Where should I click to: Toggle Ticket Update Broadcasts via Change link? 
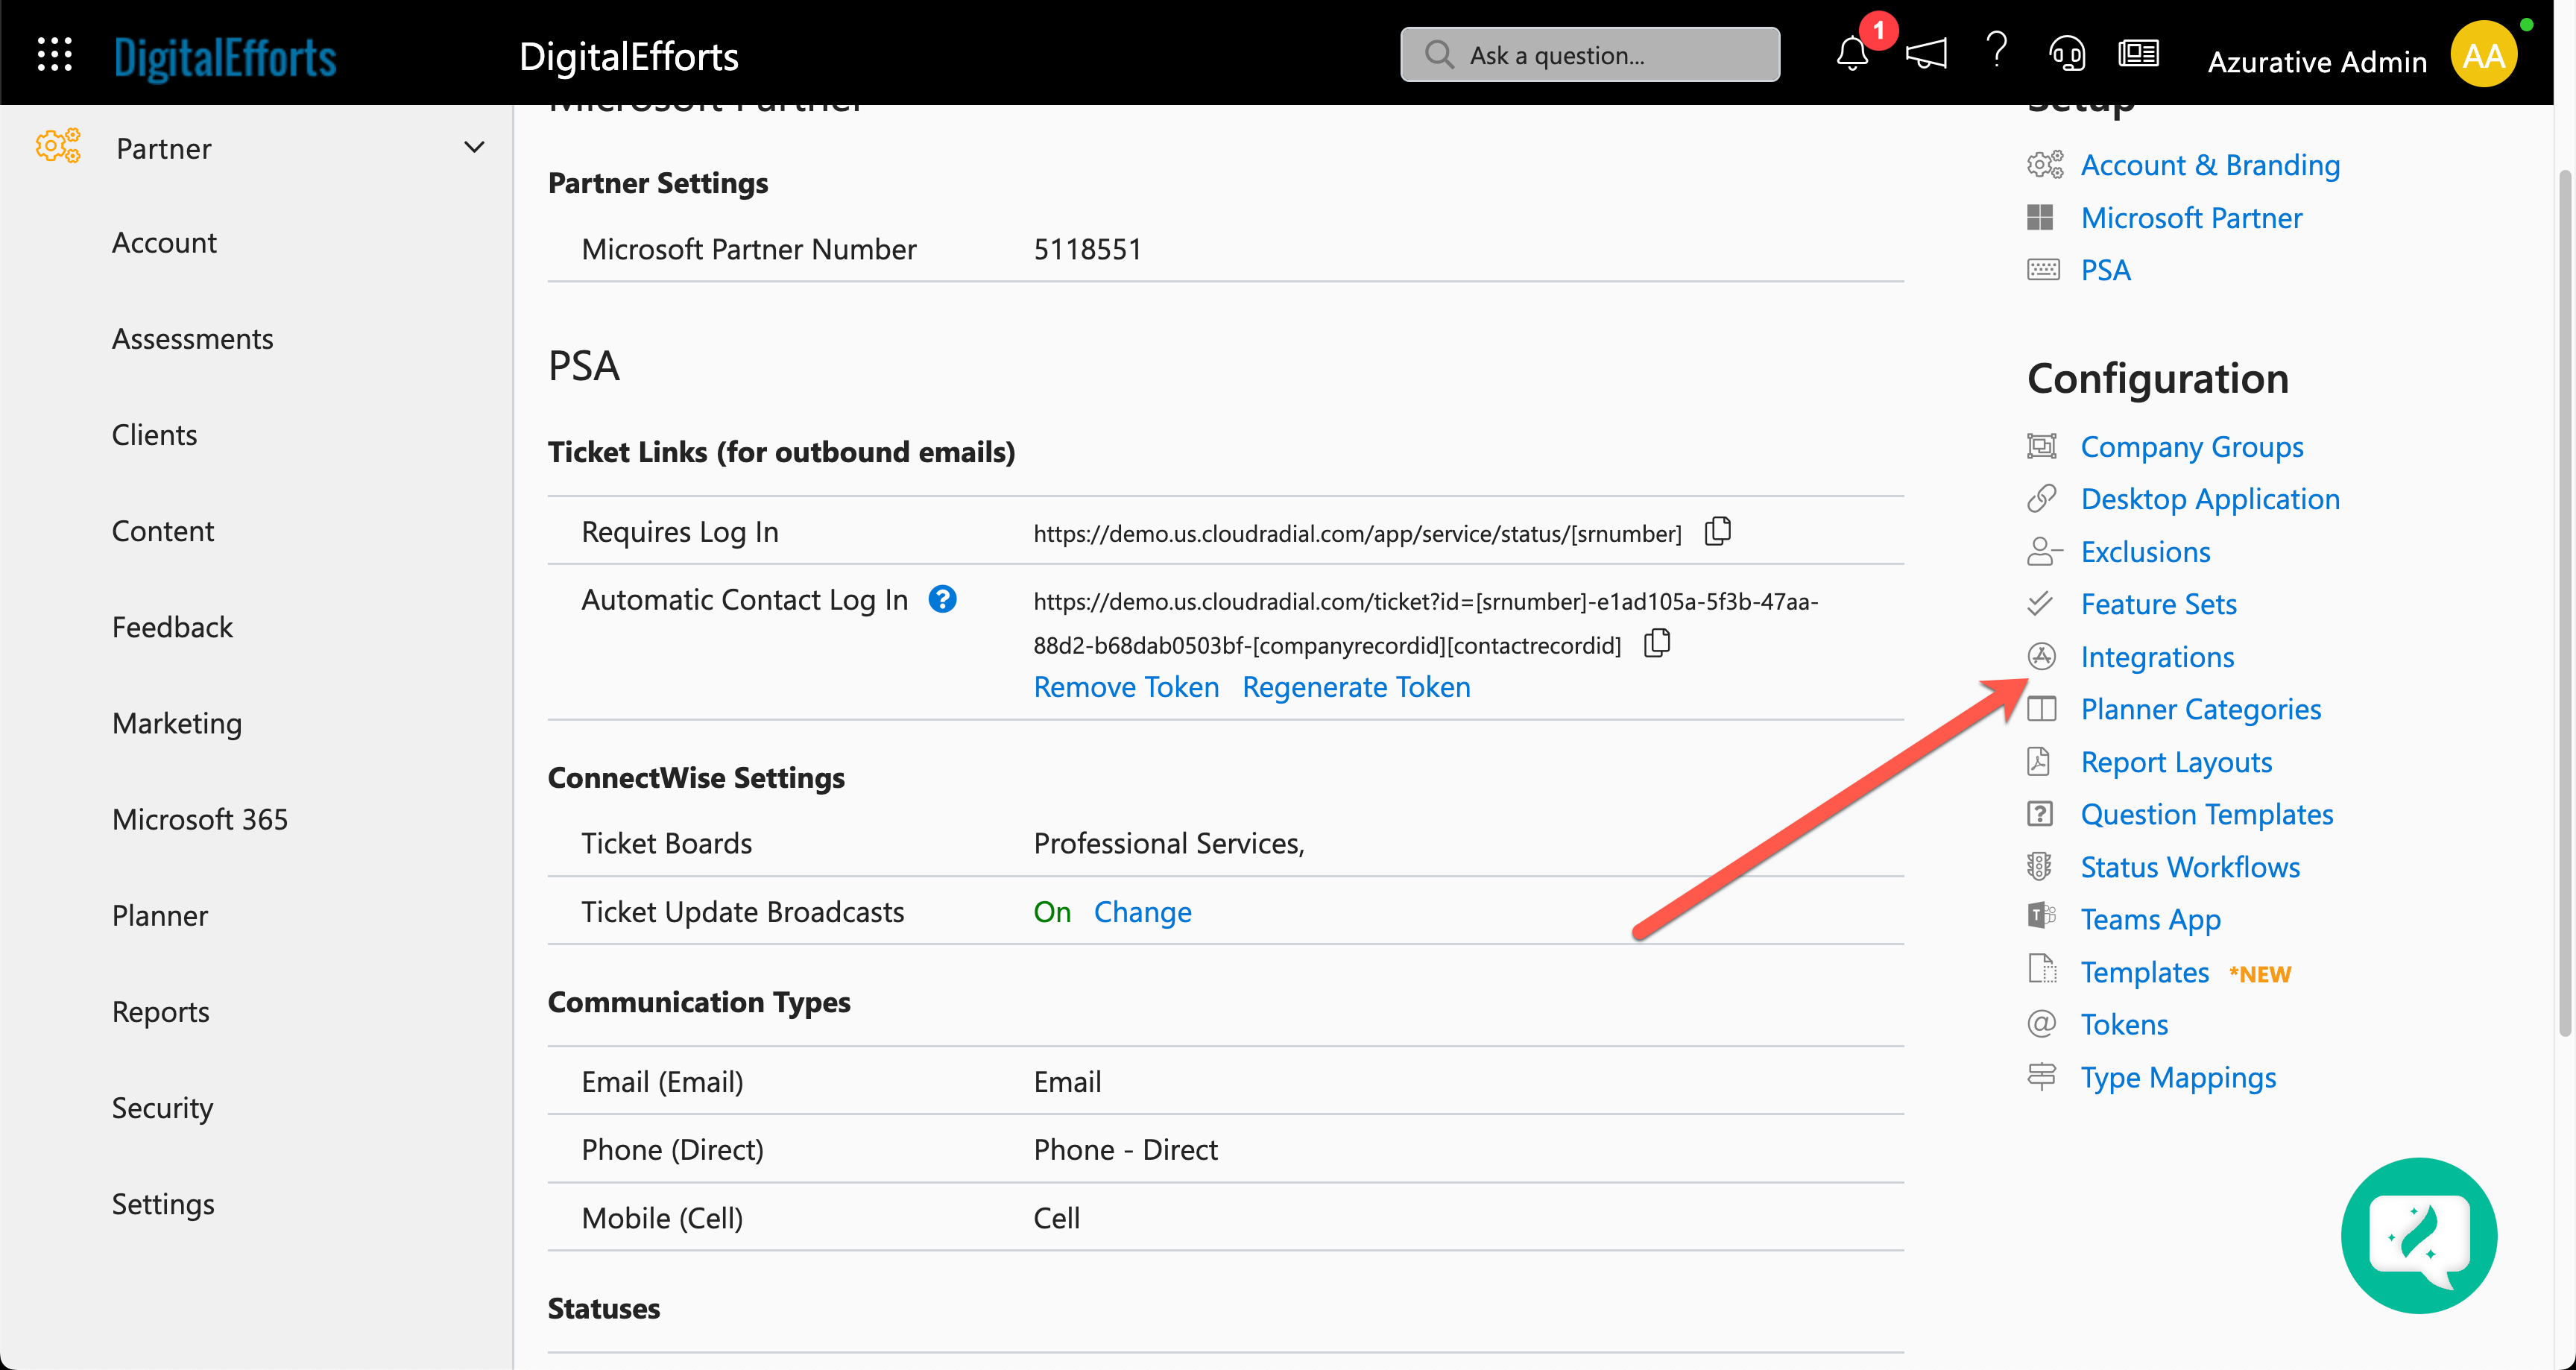point(1143,911)
